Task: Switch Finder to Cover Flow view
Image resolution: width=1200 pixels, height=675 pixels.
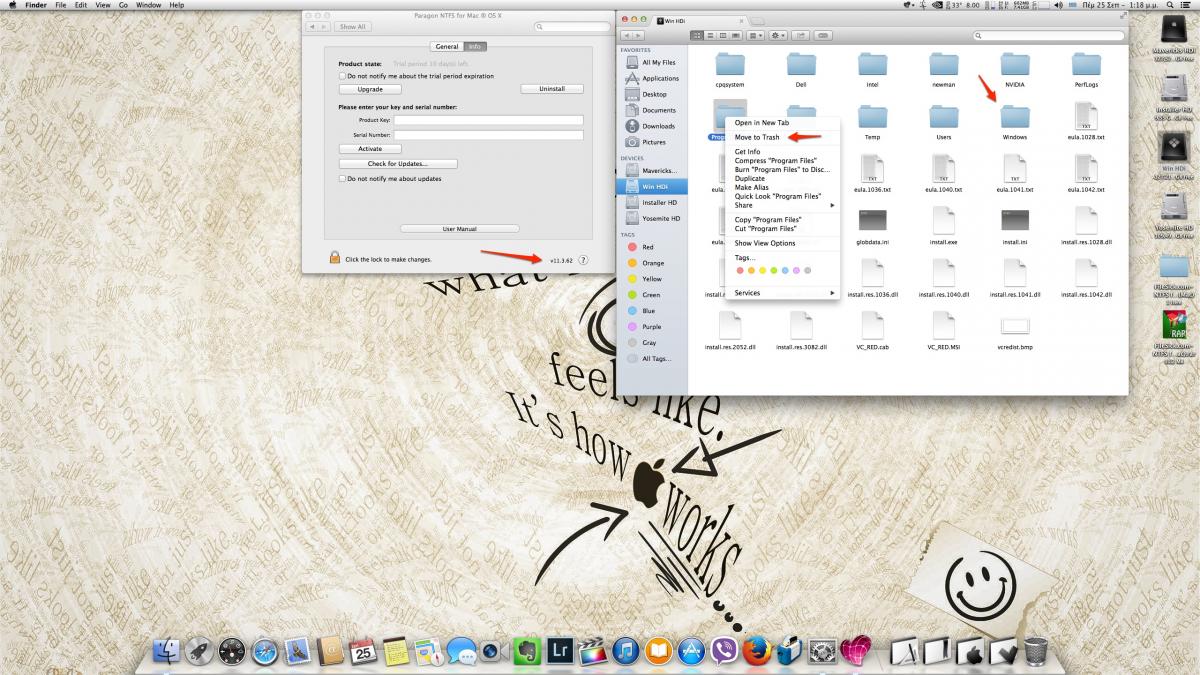Action: pyautogui.click(x=735, y=35)
